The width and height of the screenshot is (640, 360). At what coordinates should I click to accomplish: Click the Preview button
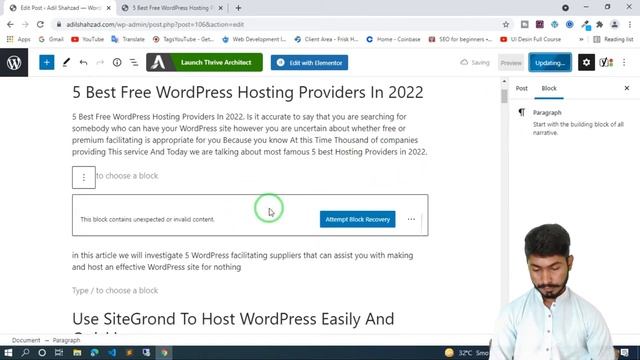tap(511, 63)
